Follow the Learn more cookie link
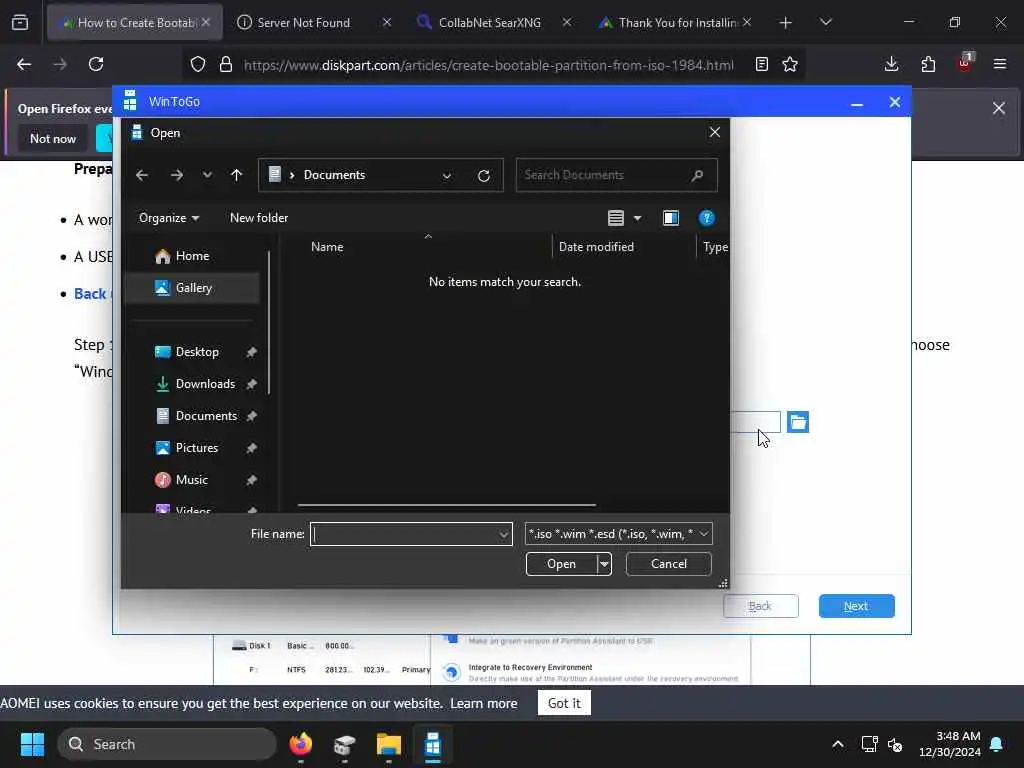Viewport: 1024px width, 768px height. click(484, 703)
